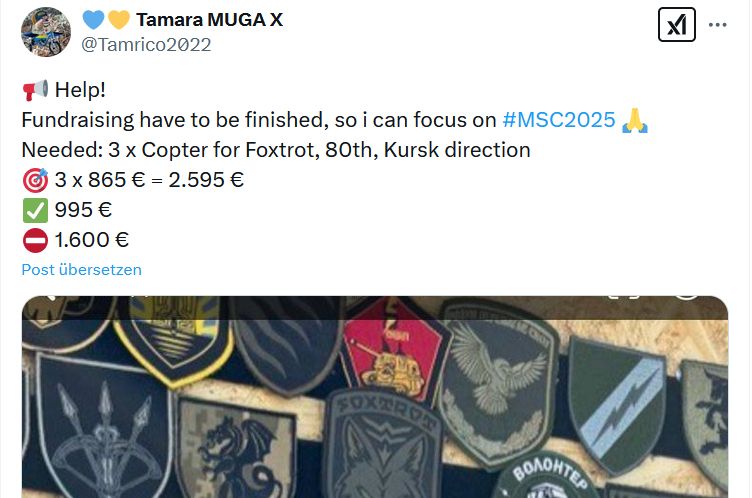The image size is (752, 498).
Task: Open the #MSC2025 hashtag link
Action: click(x=559, y=120)
